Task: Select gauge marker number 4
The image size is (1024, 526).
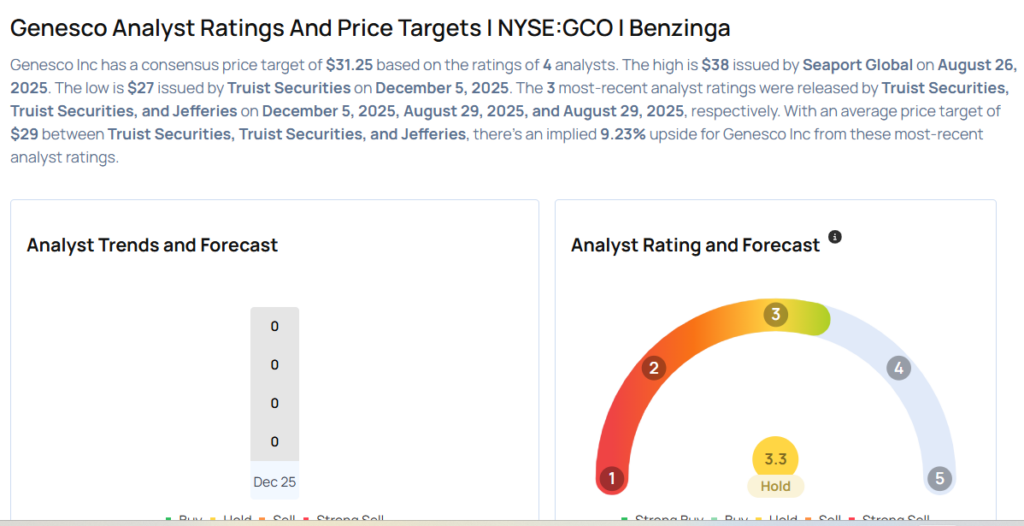Action: [x=899, y=368]
